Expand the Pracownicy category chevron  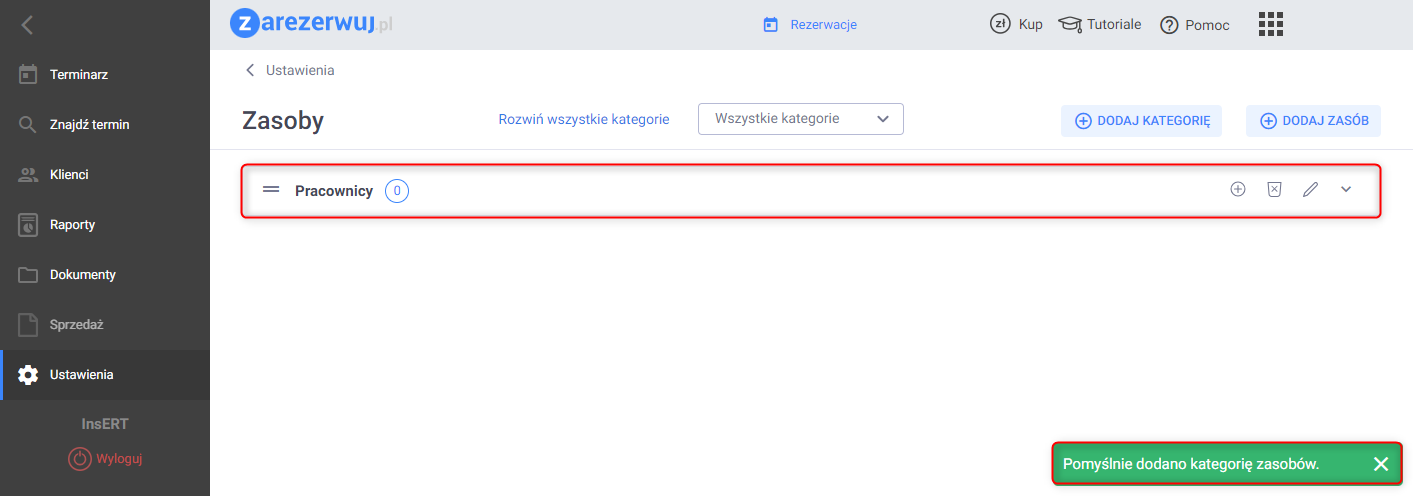tap(1346, 189)
